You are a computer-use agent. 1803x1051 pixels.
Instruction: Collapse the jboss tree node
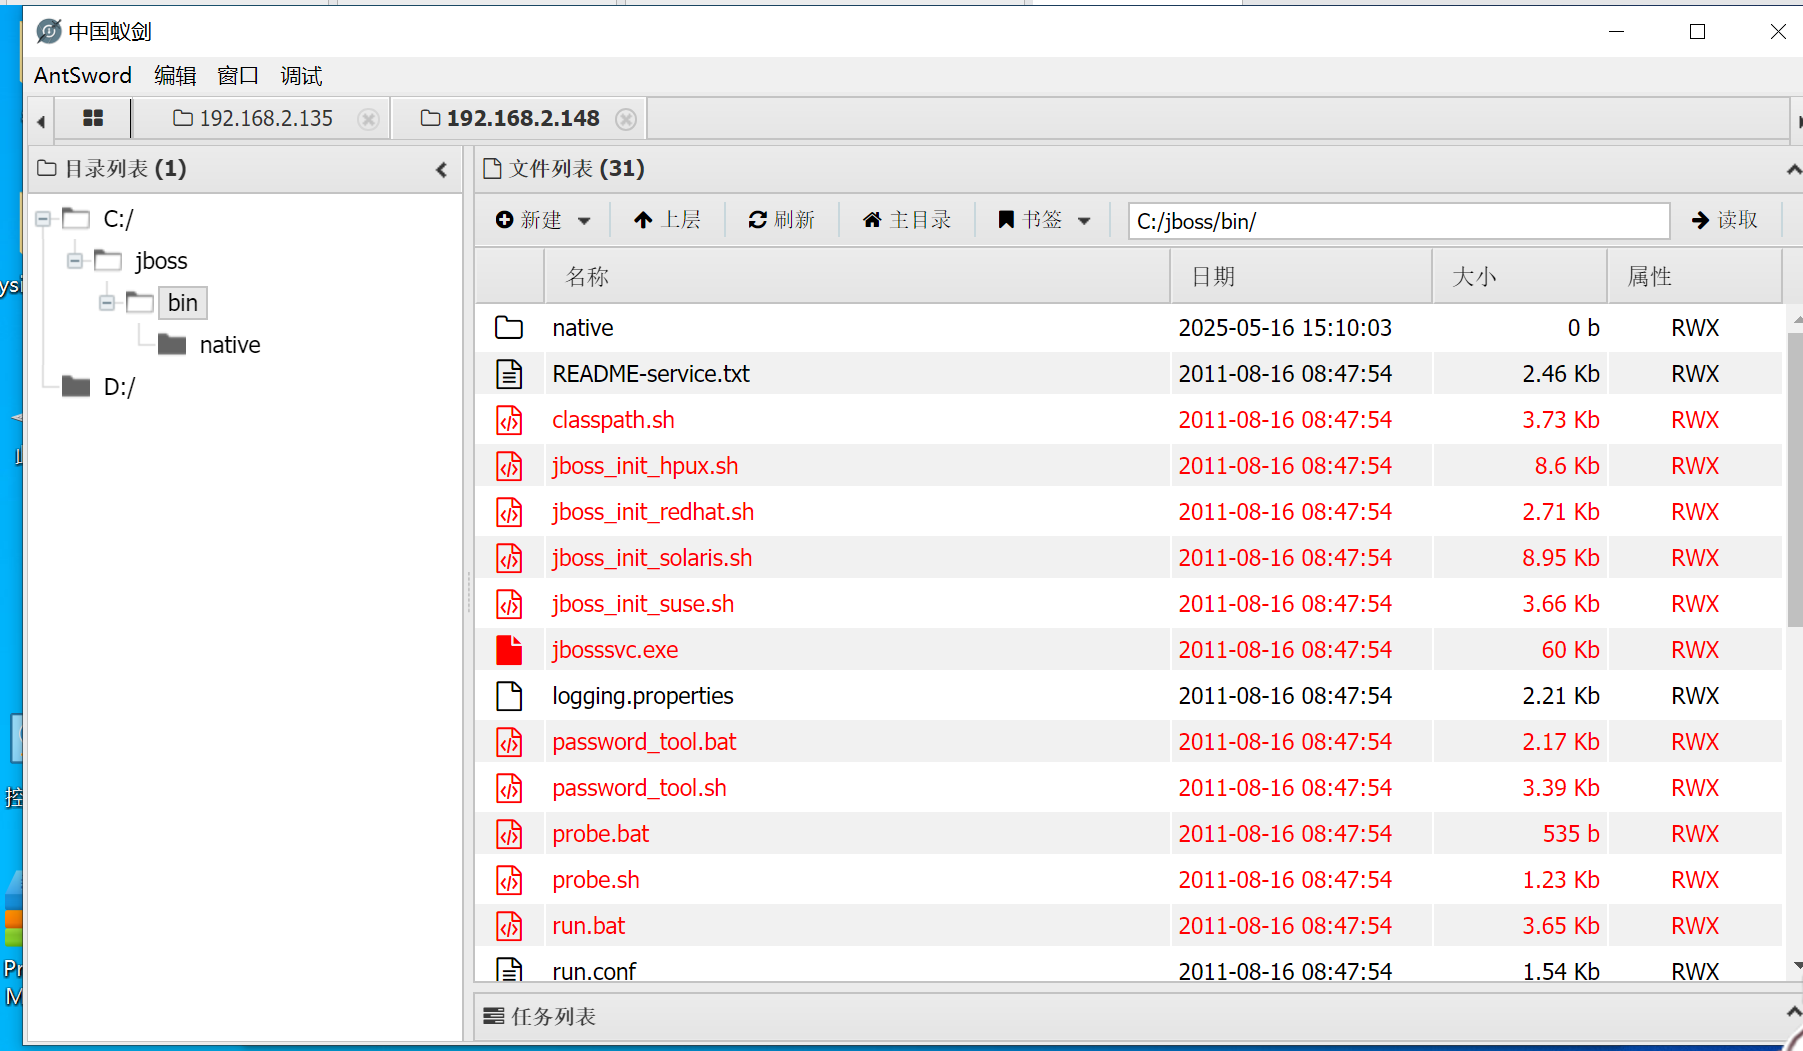[x=75, y=261]
